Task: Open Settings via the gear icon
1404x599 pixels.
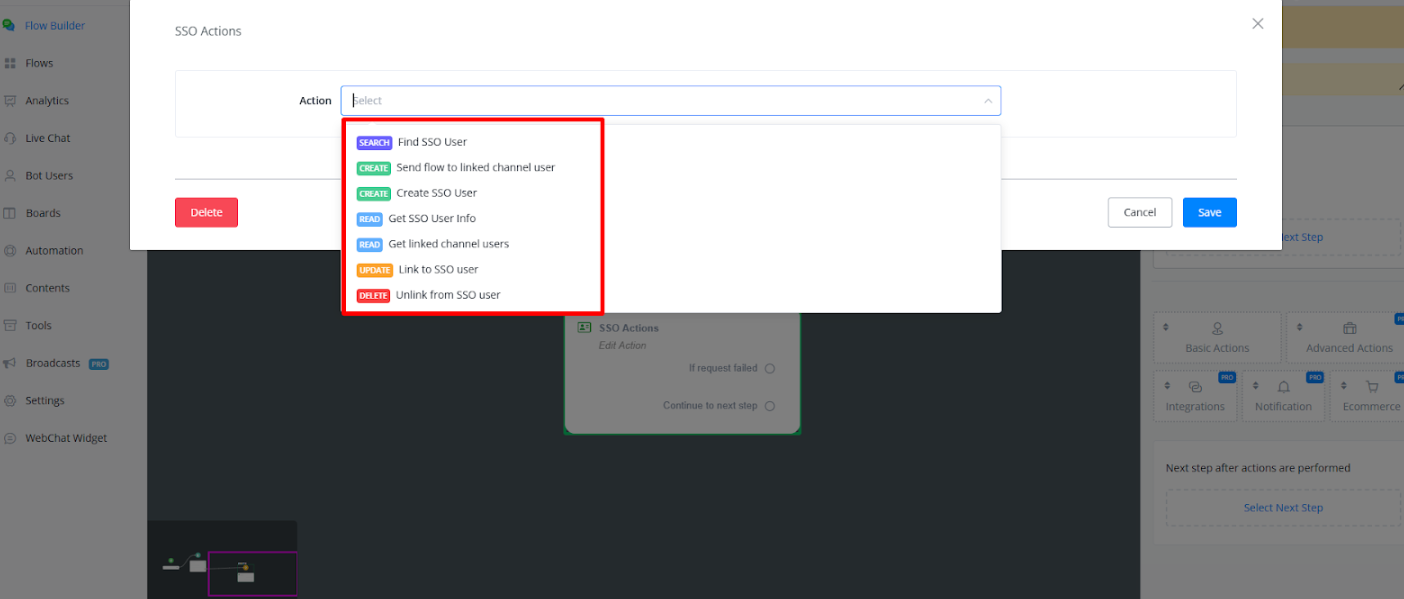Action: [x=10, y=401]
